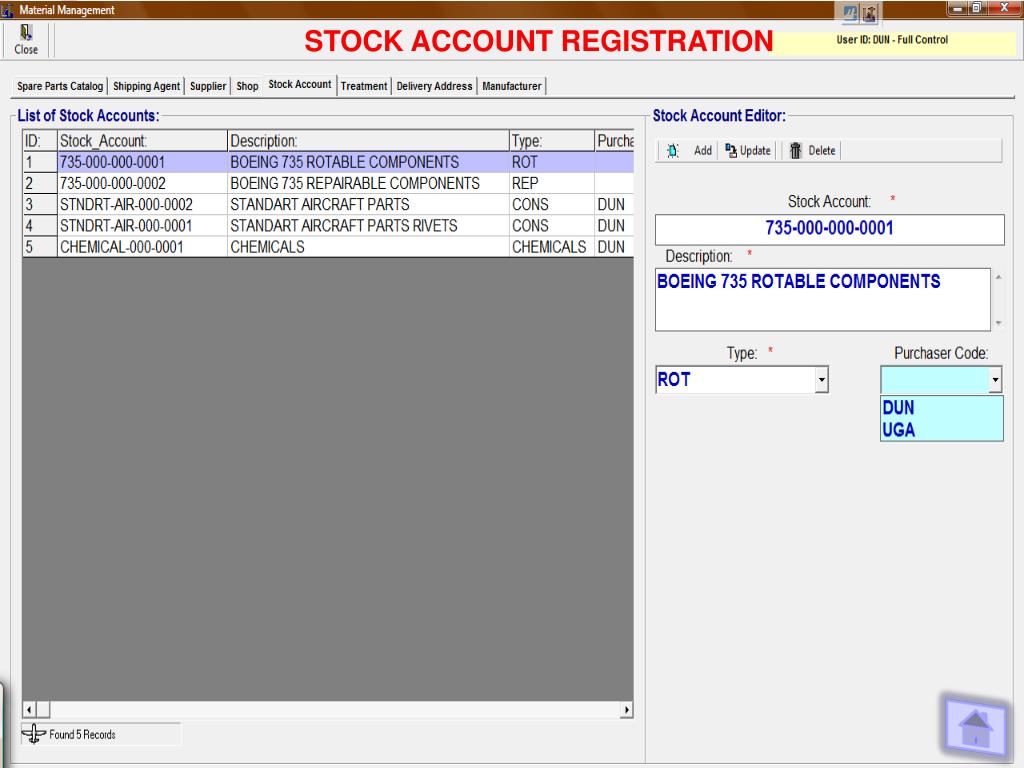Switch to the Delivery Address tab

(x=434, y=86)
